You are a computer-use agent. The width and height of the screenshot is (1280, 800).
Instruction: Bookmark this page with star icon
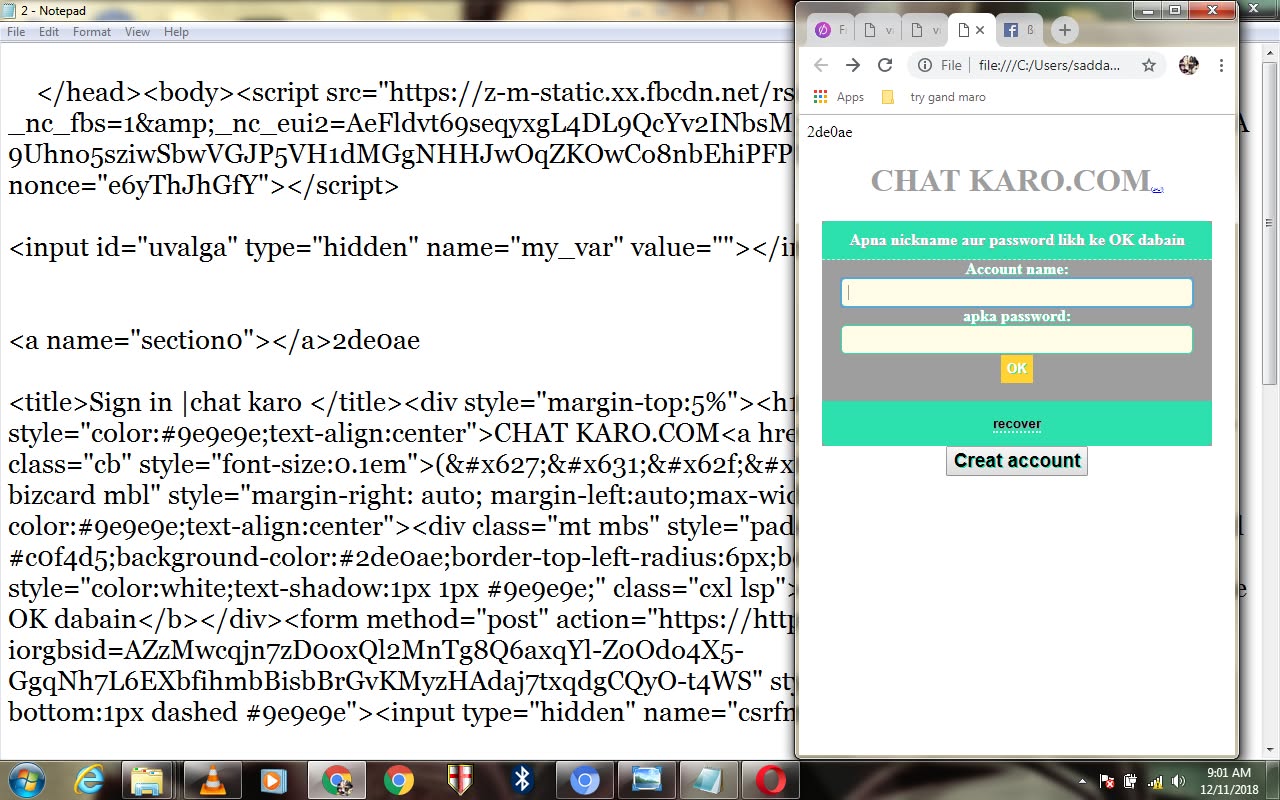coord(1149,65)
